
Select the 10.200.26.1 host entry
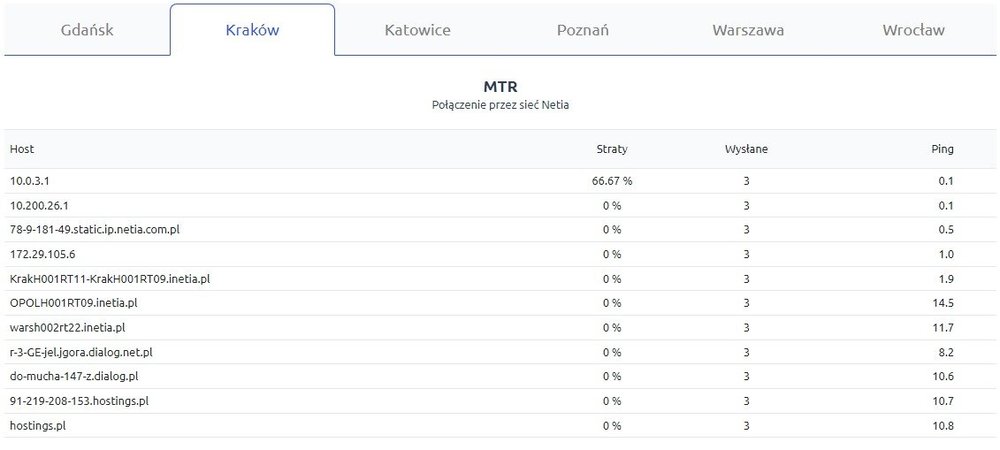point(39,205)
